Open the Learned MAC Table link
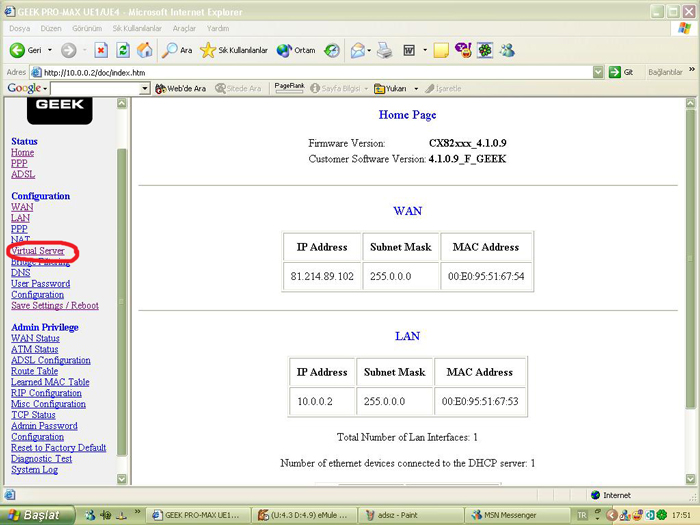 pyautogui.click(x=50, y=382)
